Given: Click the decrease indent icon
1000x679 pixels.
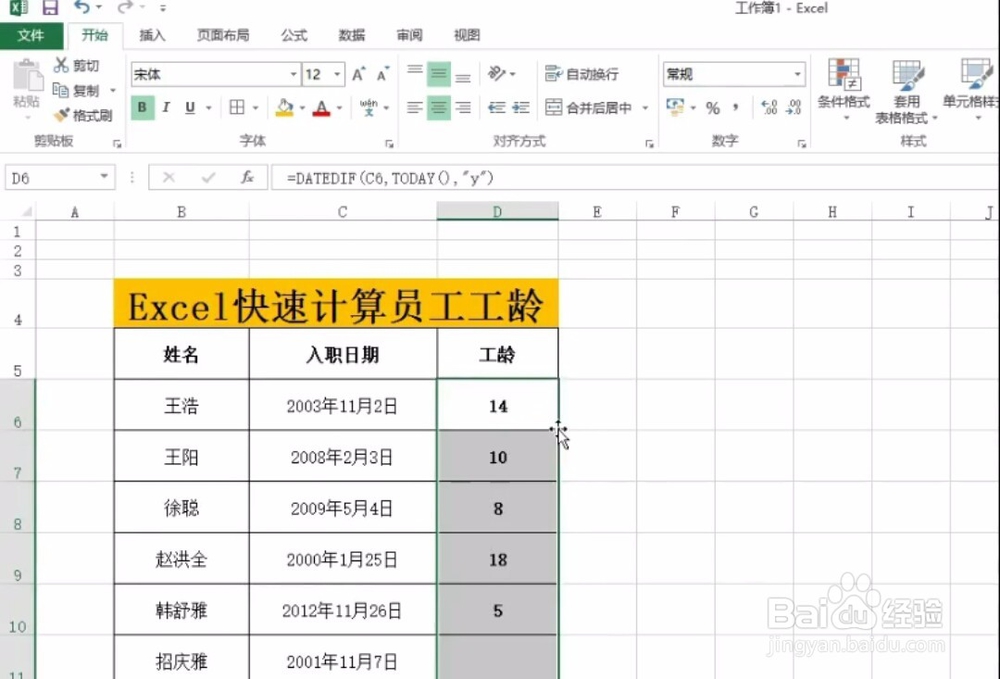Looking at the screenshot, I should coord(497,108).
